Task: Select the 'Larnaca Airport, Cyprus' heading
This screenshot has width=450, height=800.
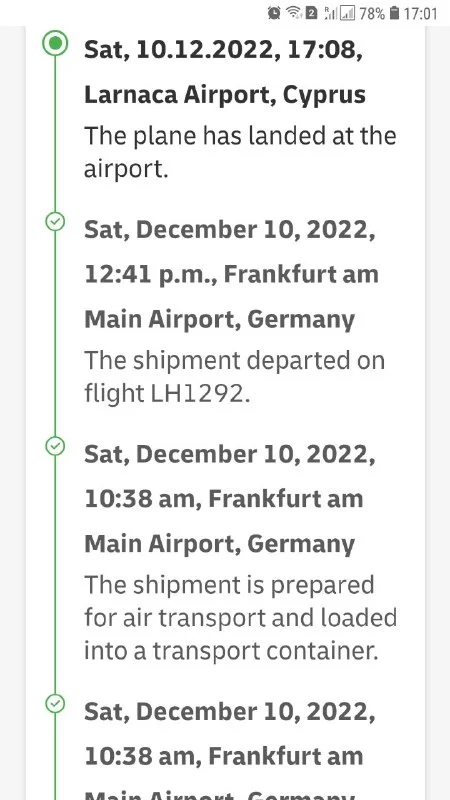Action: click(224, 95)
